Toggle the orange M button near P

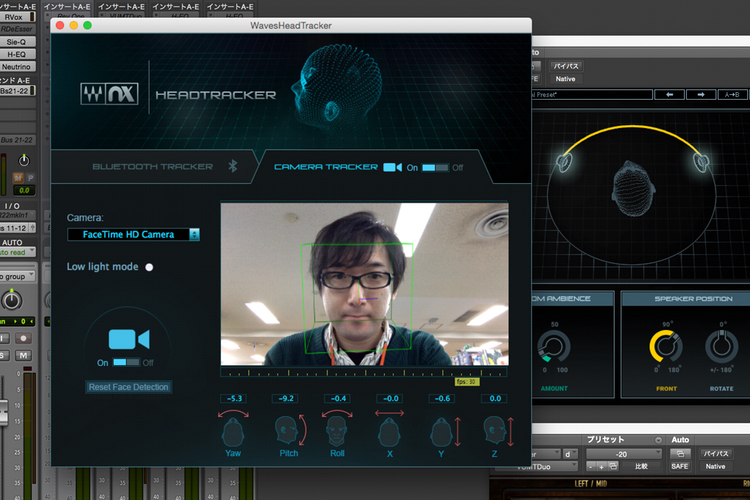click(18, 178)
